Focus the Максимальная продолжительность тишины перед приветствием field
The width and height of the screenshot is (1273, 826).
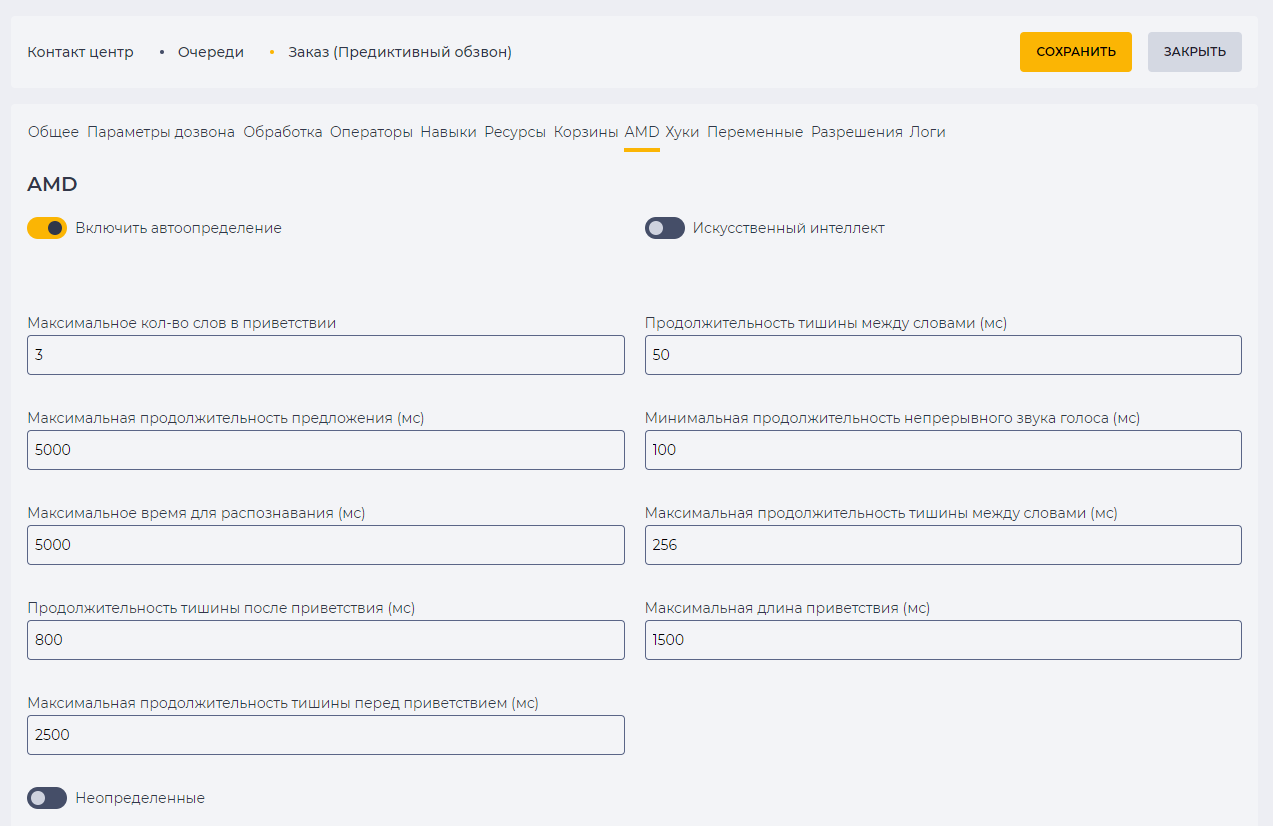[326, 735]
